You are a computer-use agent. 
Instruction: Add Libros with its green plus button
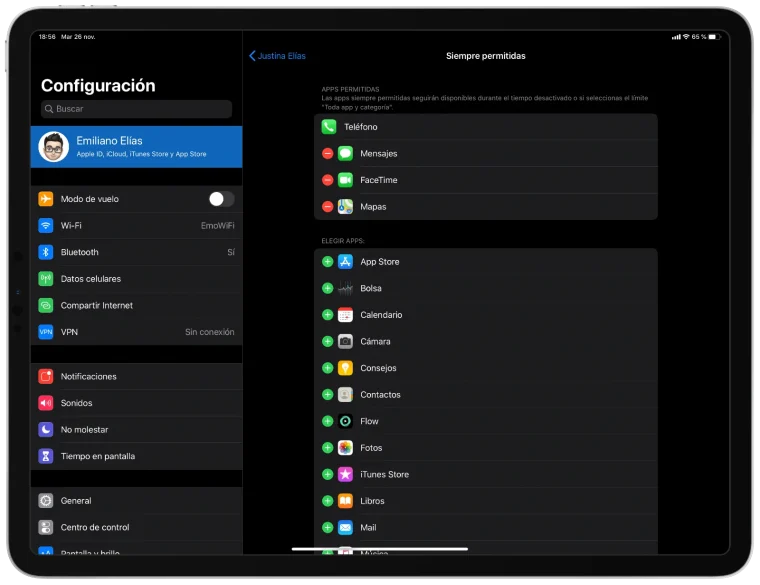click(328, 501)
